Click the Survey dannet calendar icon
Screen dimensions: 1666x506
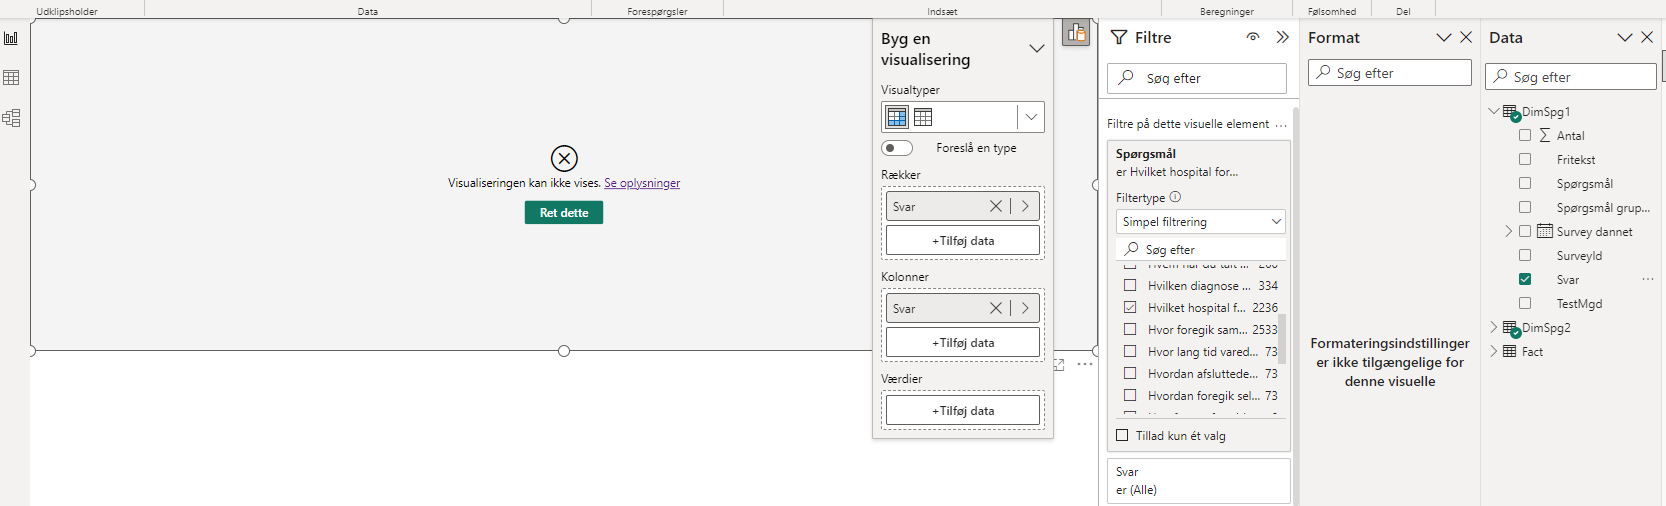click(x=1545, y=231)
